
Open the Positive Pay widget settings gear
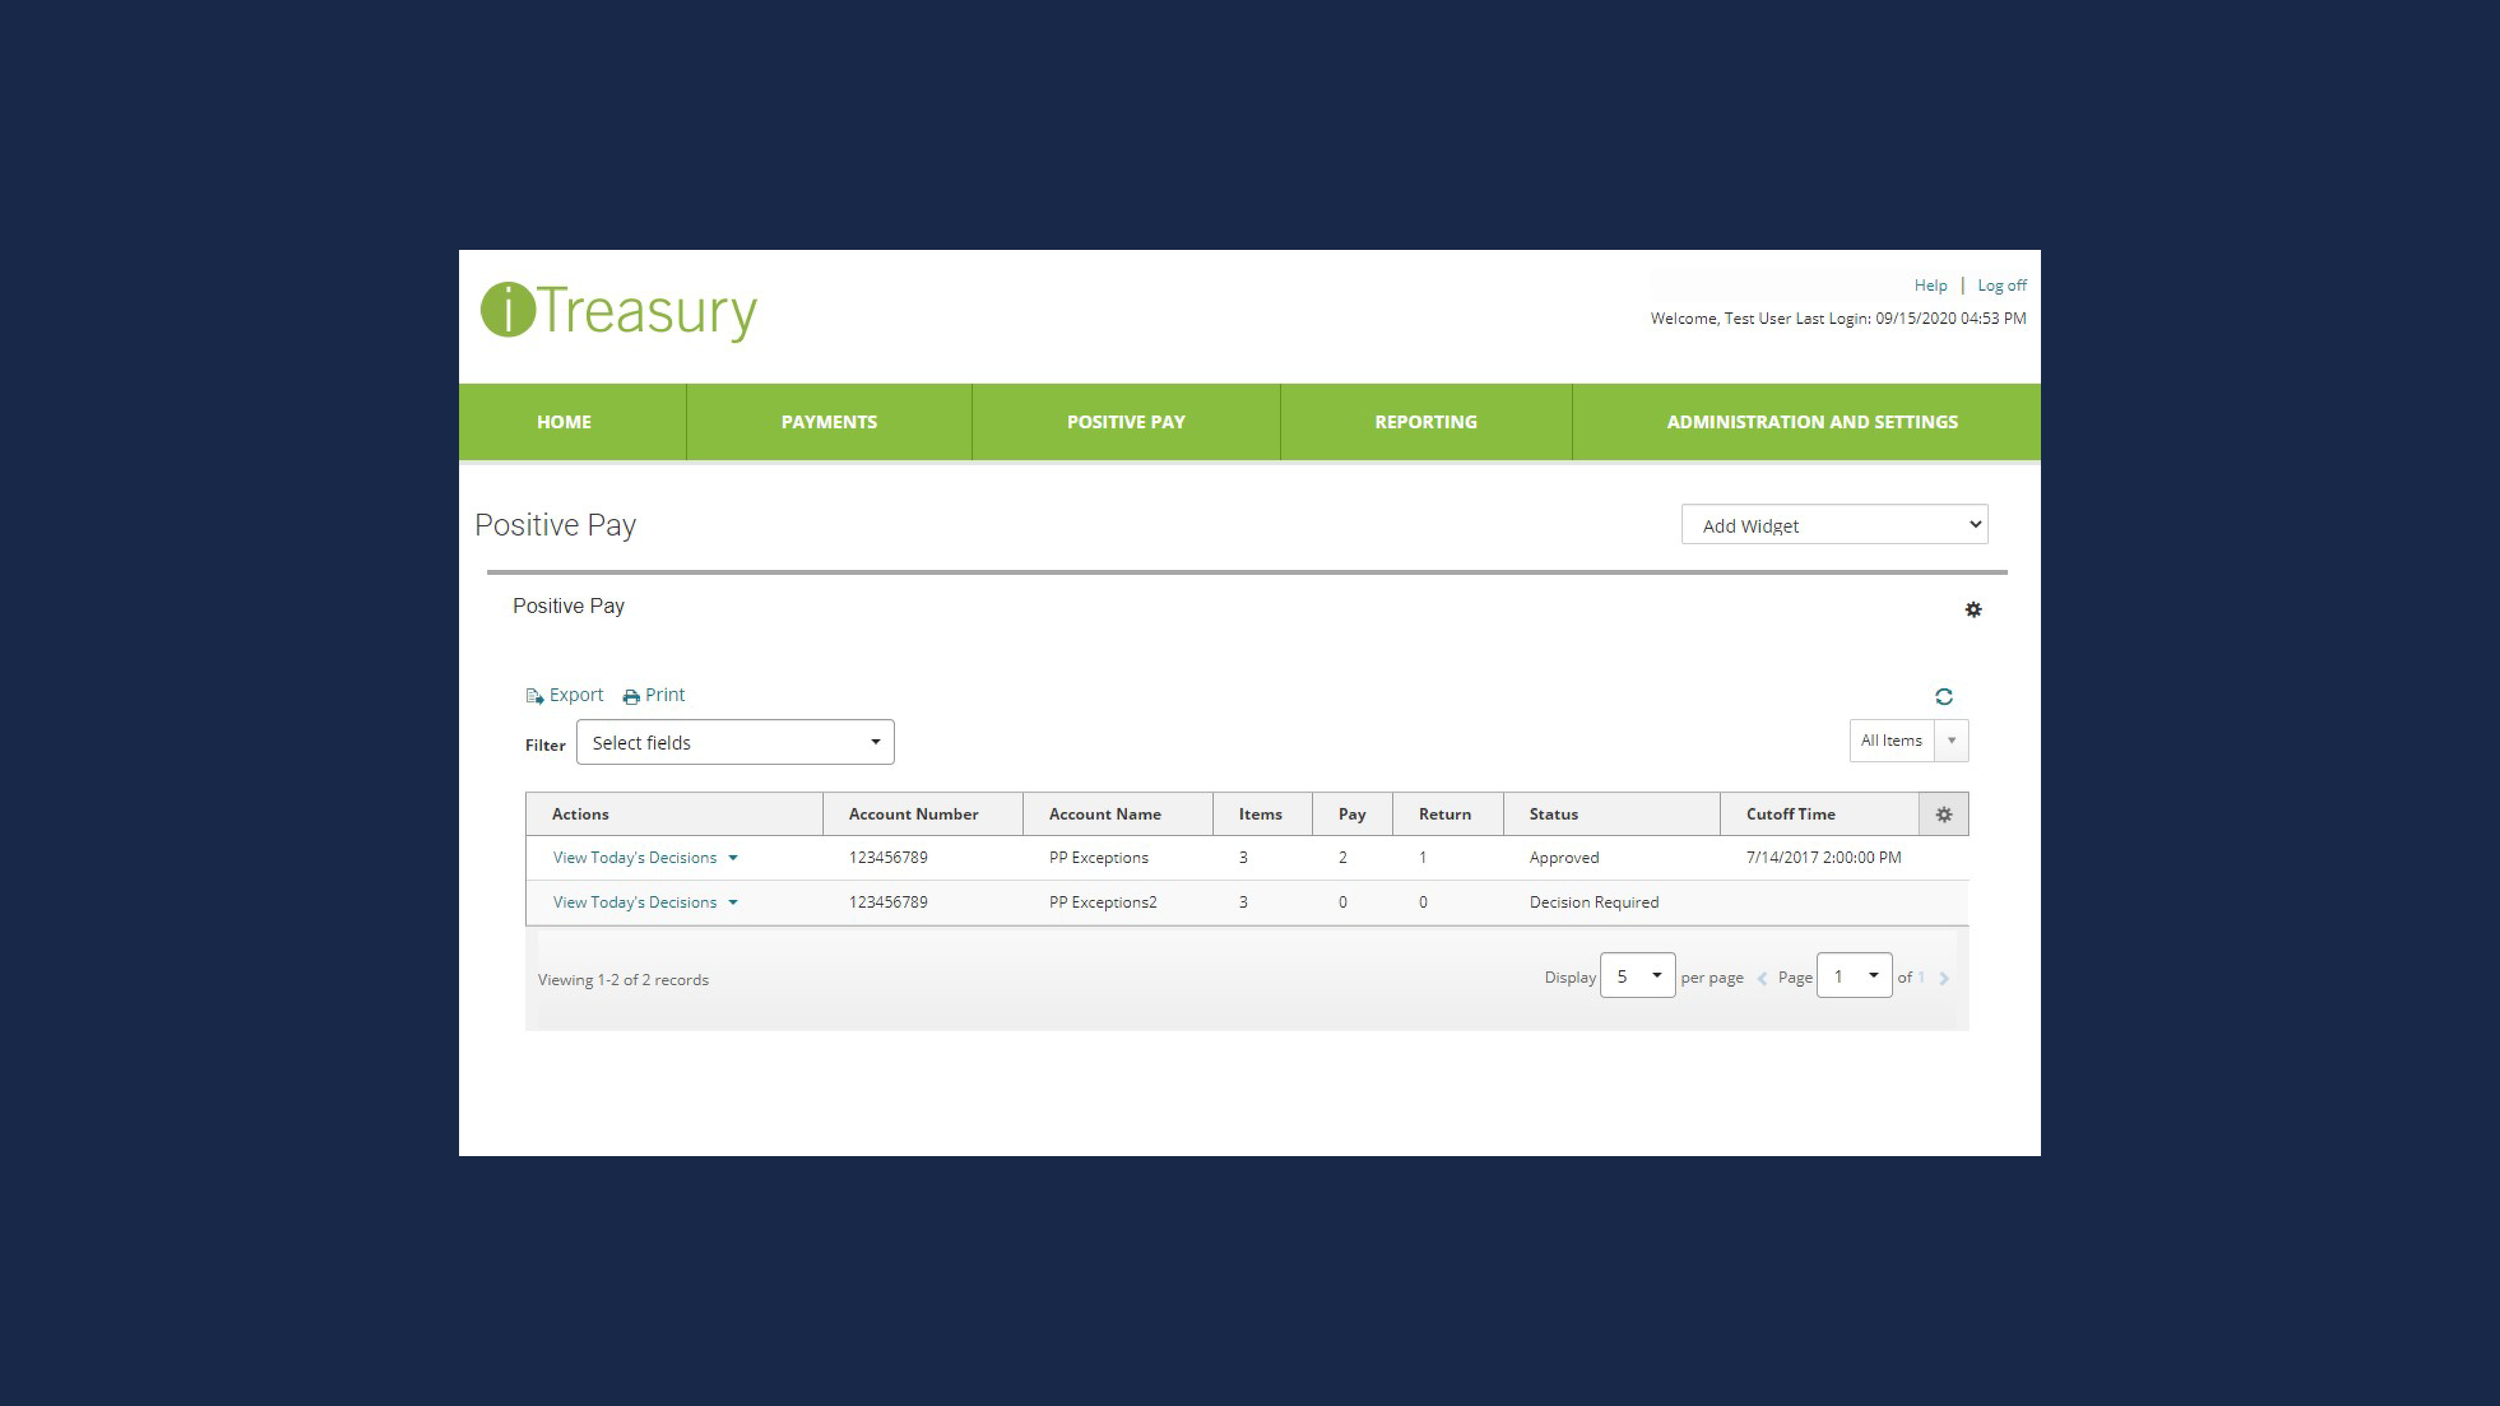pyautogui.click(x=1972, y=610)
